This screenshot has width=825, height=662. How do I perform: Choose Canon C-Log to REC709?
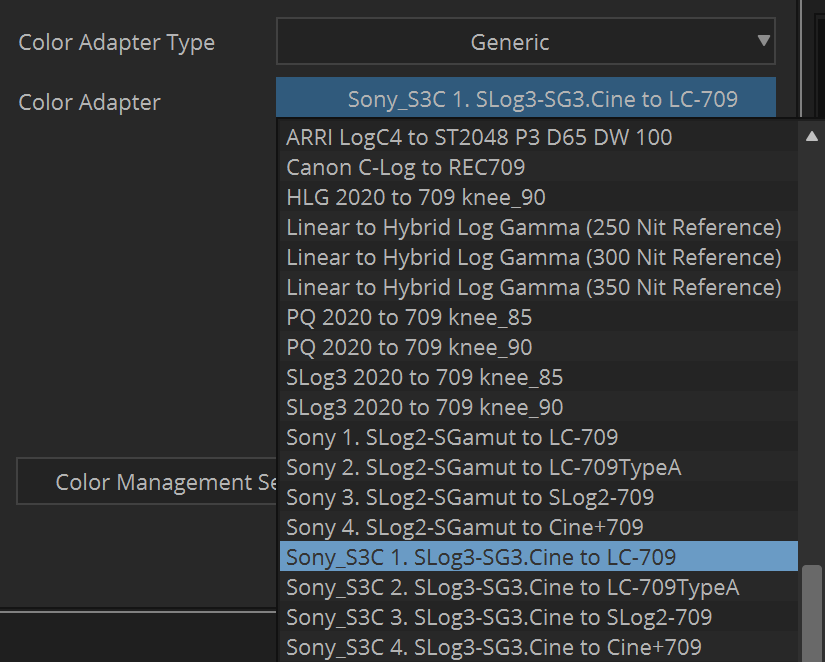tap(539, 167)
